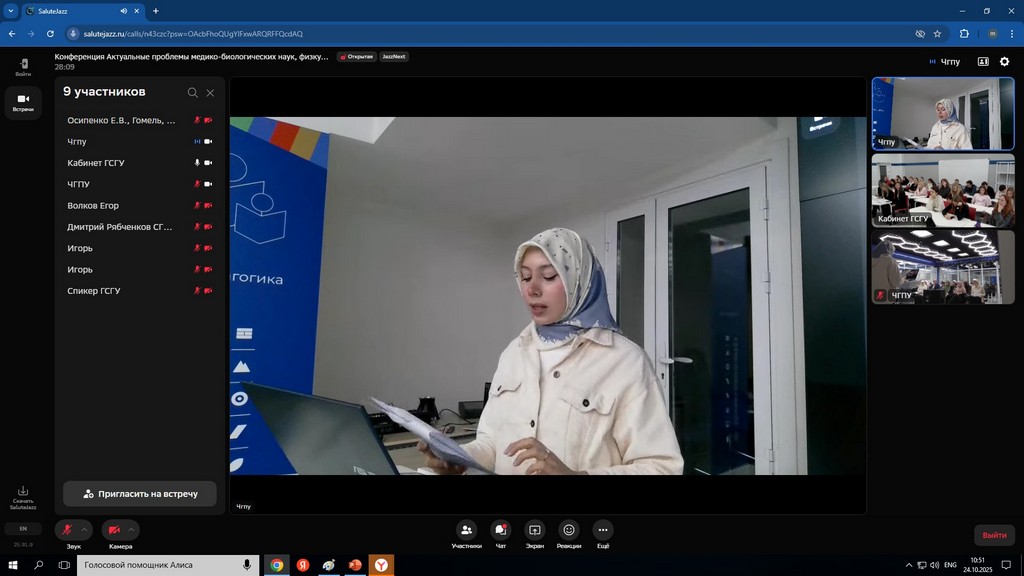
Task: Click Пригласить на встречу button
Action: tap(140, 494)
